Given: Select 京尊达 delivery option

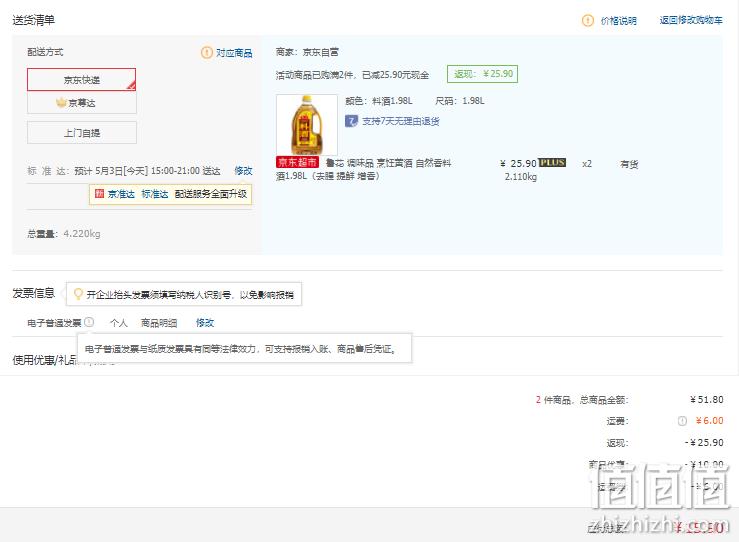Looking at the screenshot, I should click(82, 103).
